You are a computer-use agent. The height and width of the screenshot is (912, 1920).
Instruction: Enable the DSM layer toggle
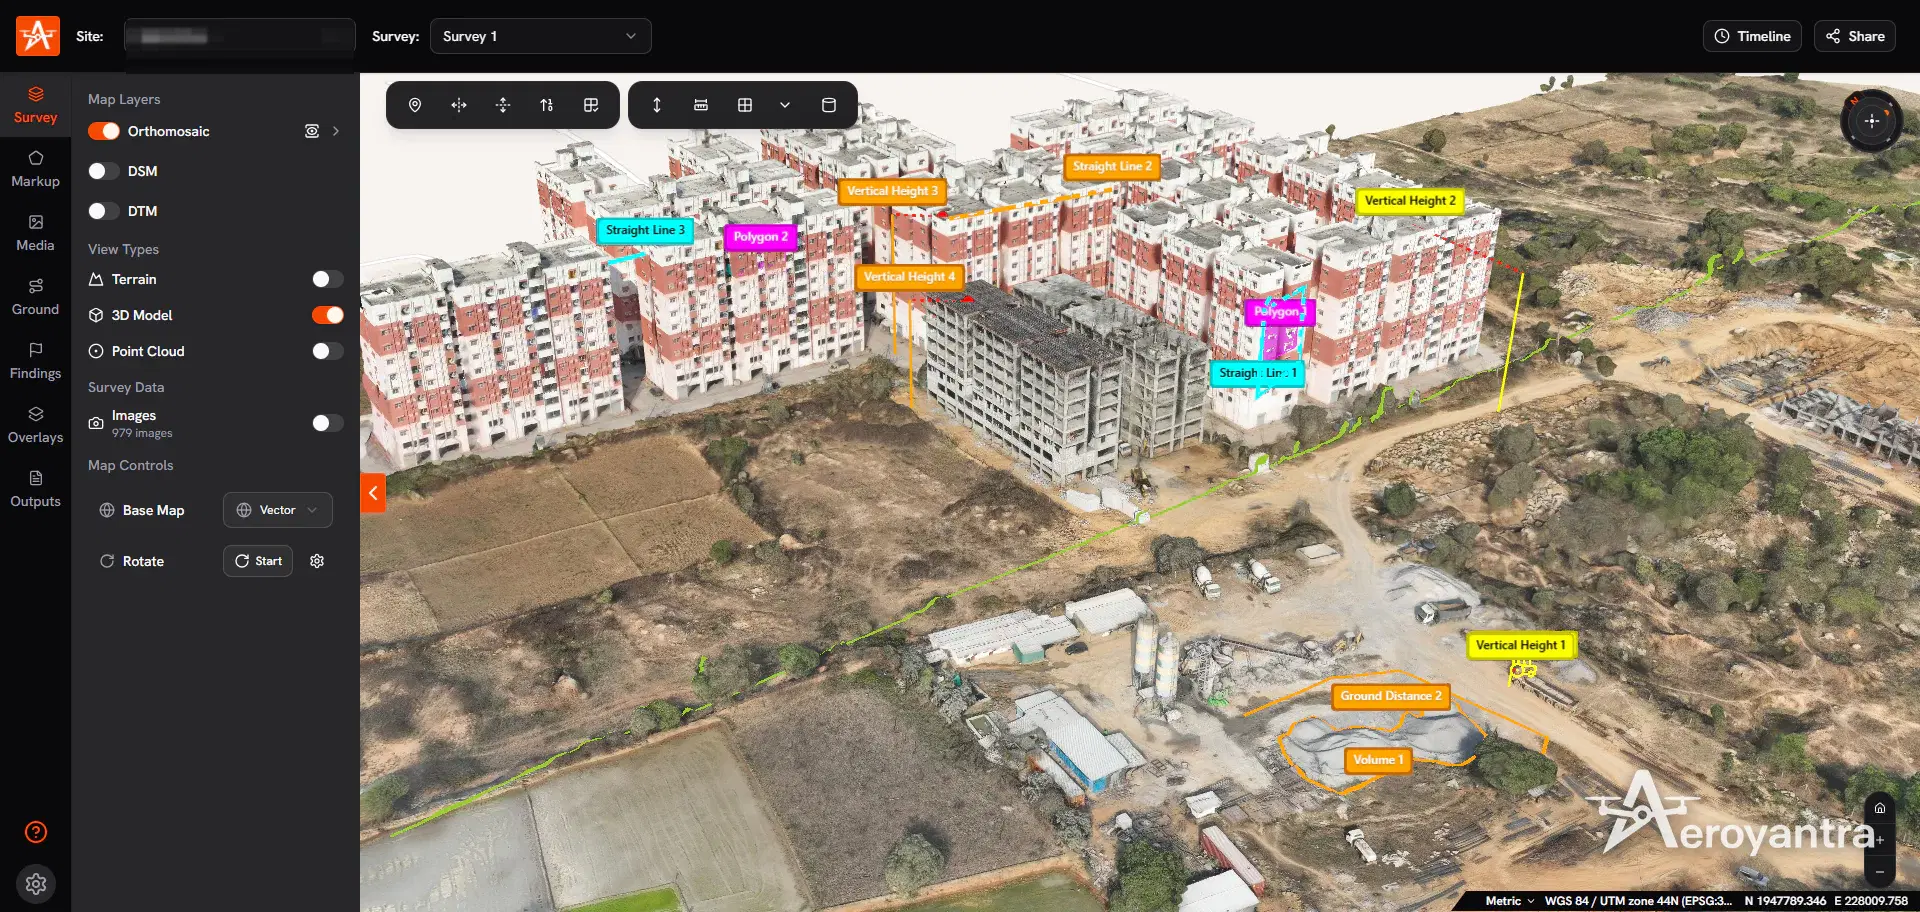click(x=104, y=171)
